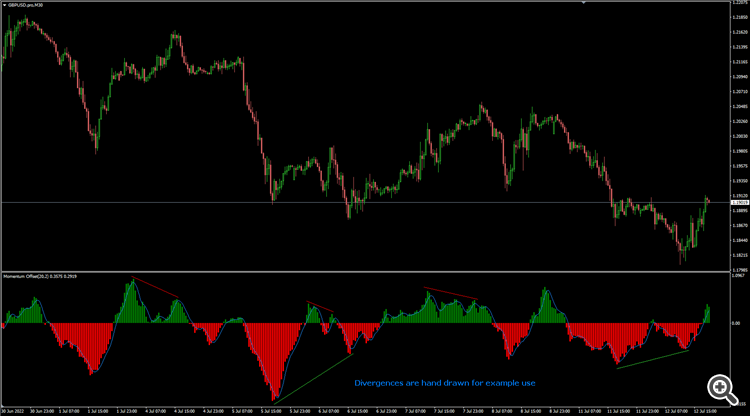Screen dimensions: 750x416
Task: Select the short red divergence line near 6 Jul 07:00
Action: tap(320, 307)
